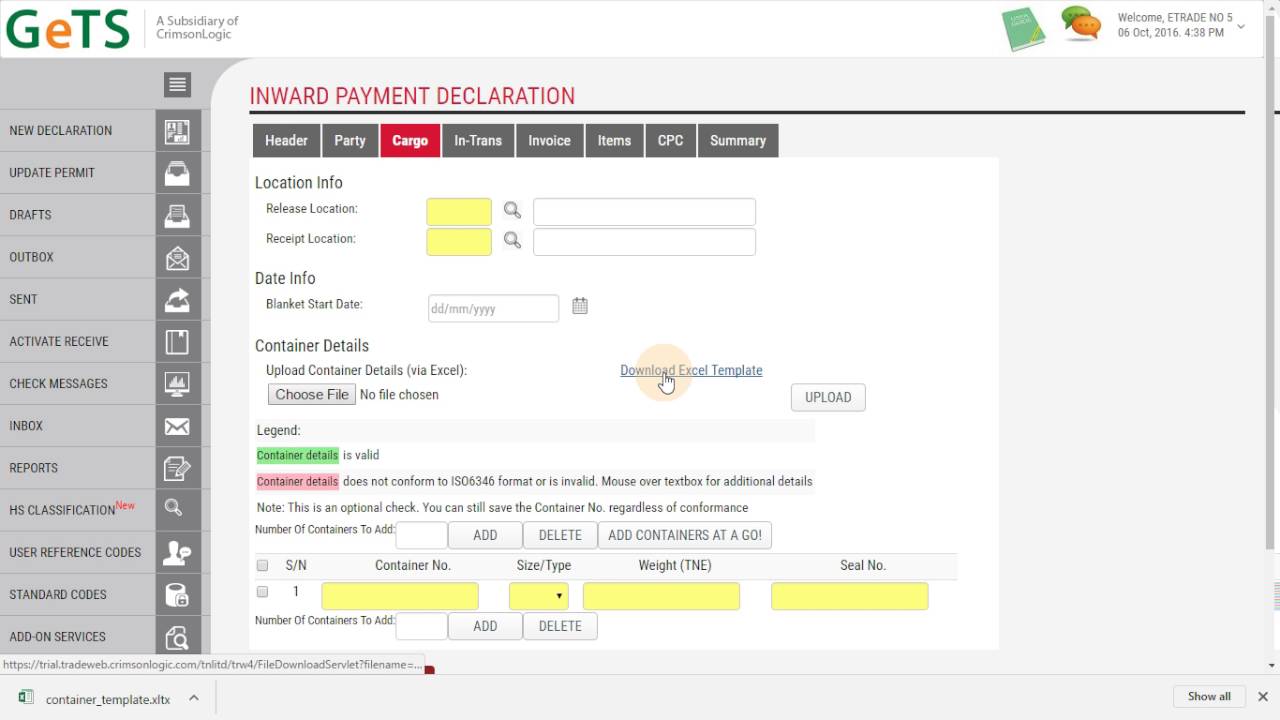Open container_template.xltx download options chevron
This screenshot has width=1280, height=720.
coord(194,698)
